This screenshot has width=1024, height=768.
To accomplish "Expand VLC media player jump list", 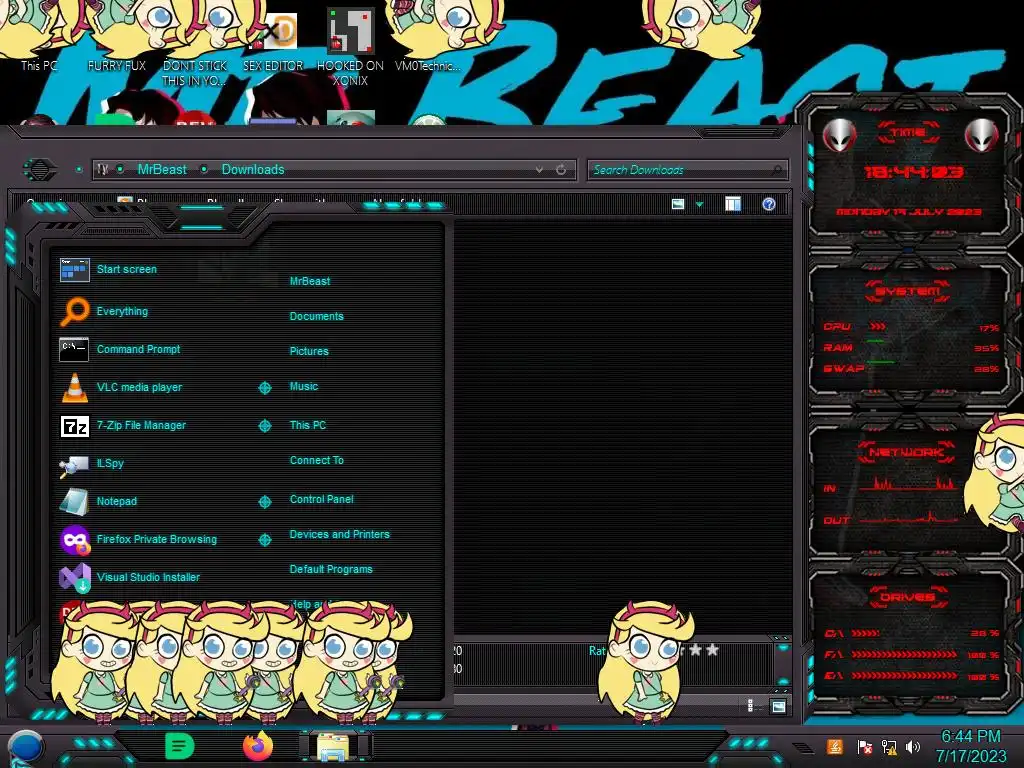I will pos(264,388).
